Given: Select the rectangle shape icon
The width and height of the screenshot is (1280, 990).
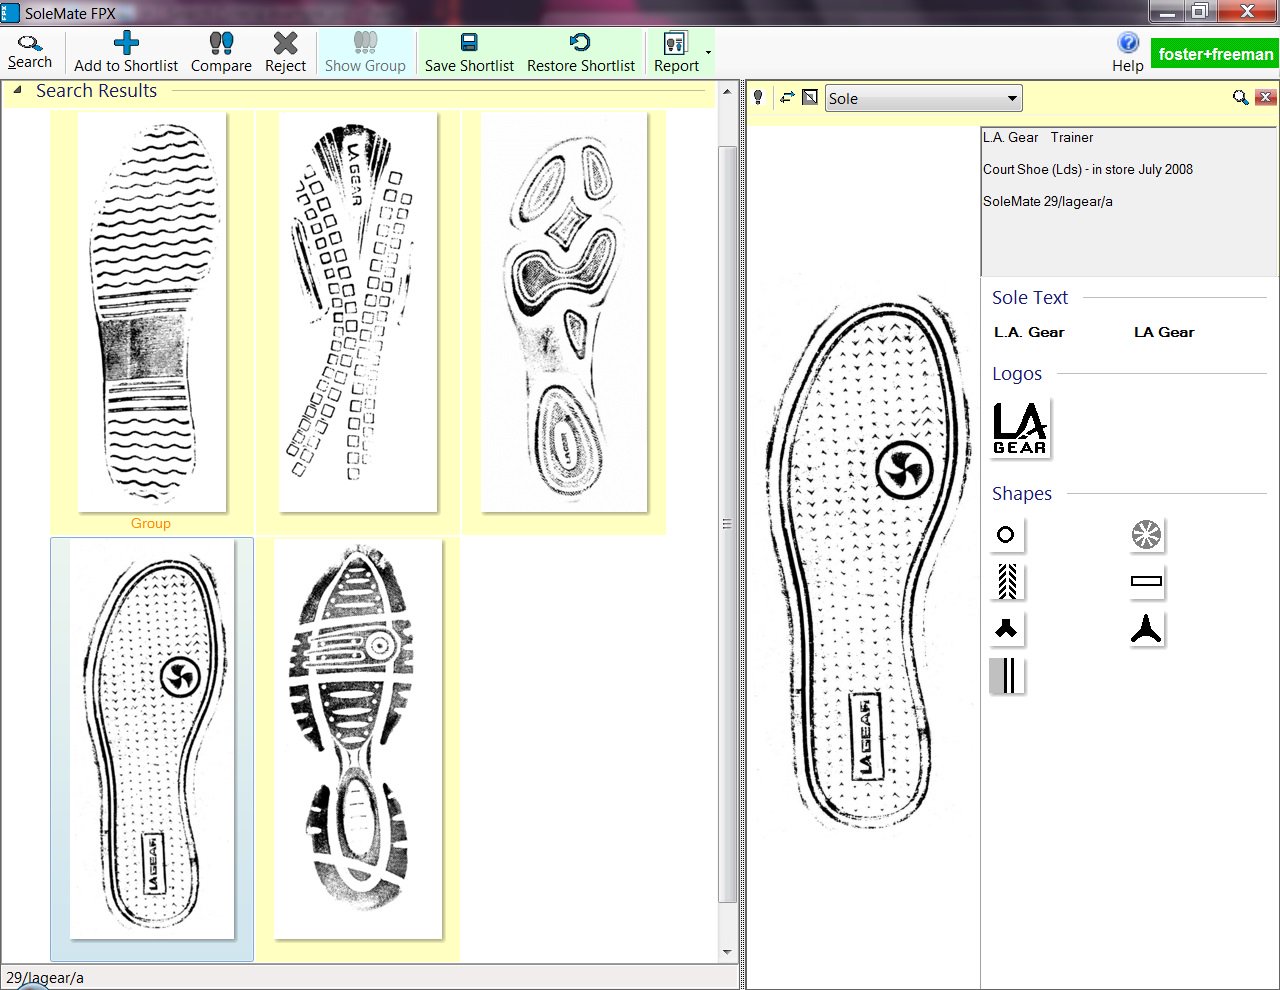Looking at the screenshot, I should coord(1146,580).
